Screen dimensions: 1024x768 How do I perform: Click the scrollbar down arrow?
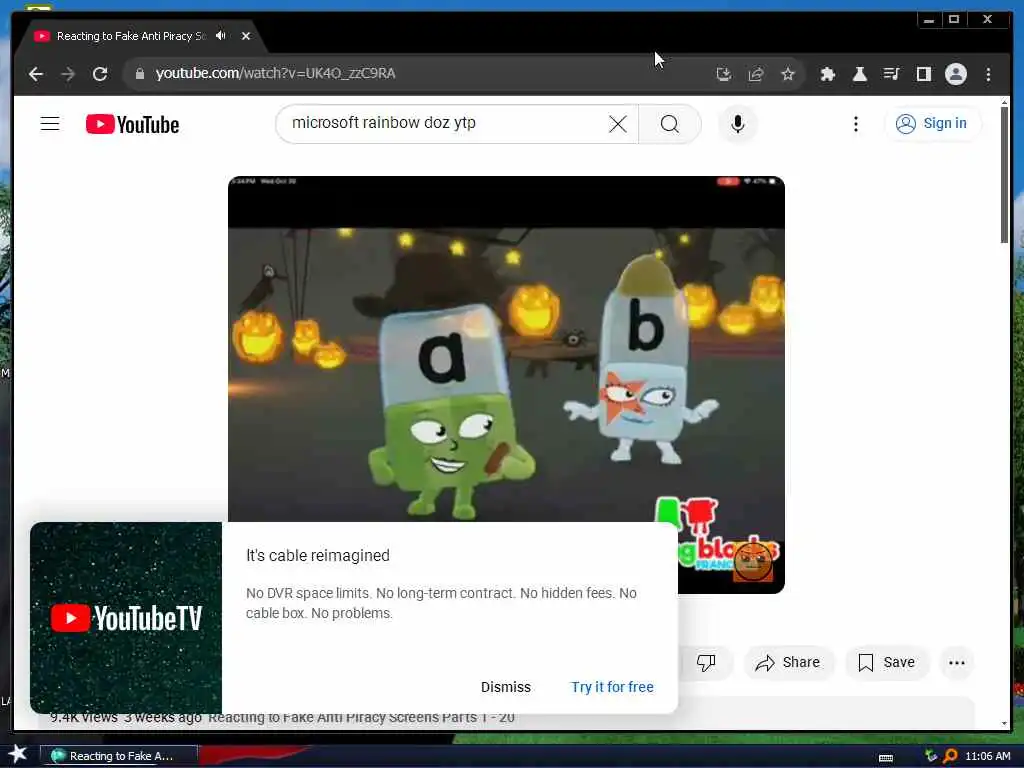tap(1004, 724)
